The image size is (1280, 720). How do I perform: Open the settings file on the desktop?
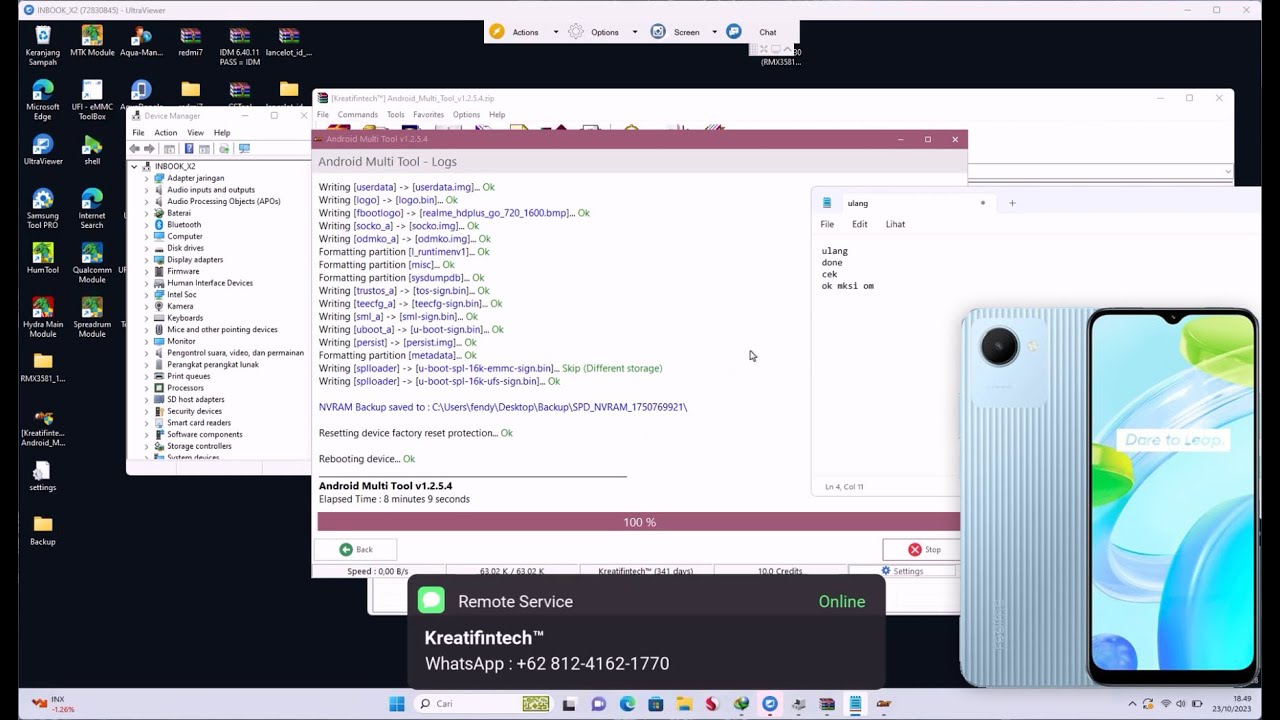tap(43, 476)
